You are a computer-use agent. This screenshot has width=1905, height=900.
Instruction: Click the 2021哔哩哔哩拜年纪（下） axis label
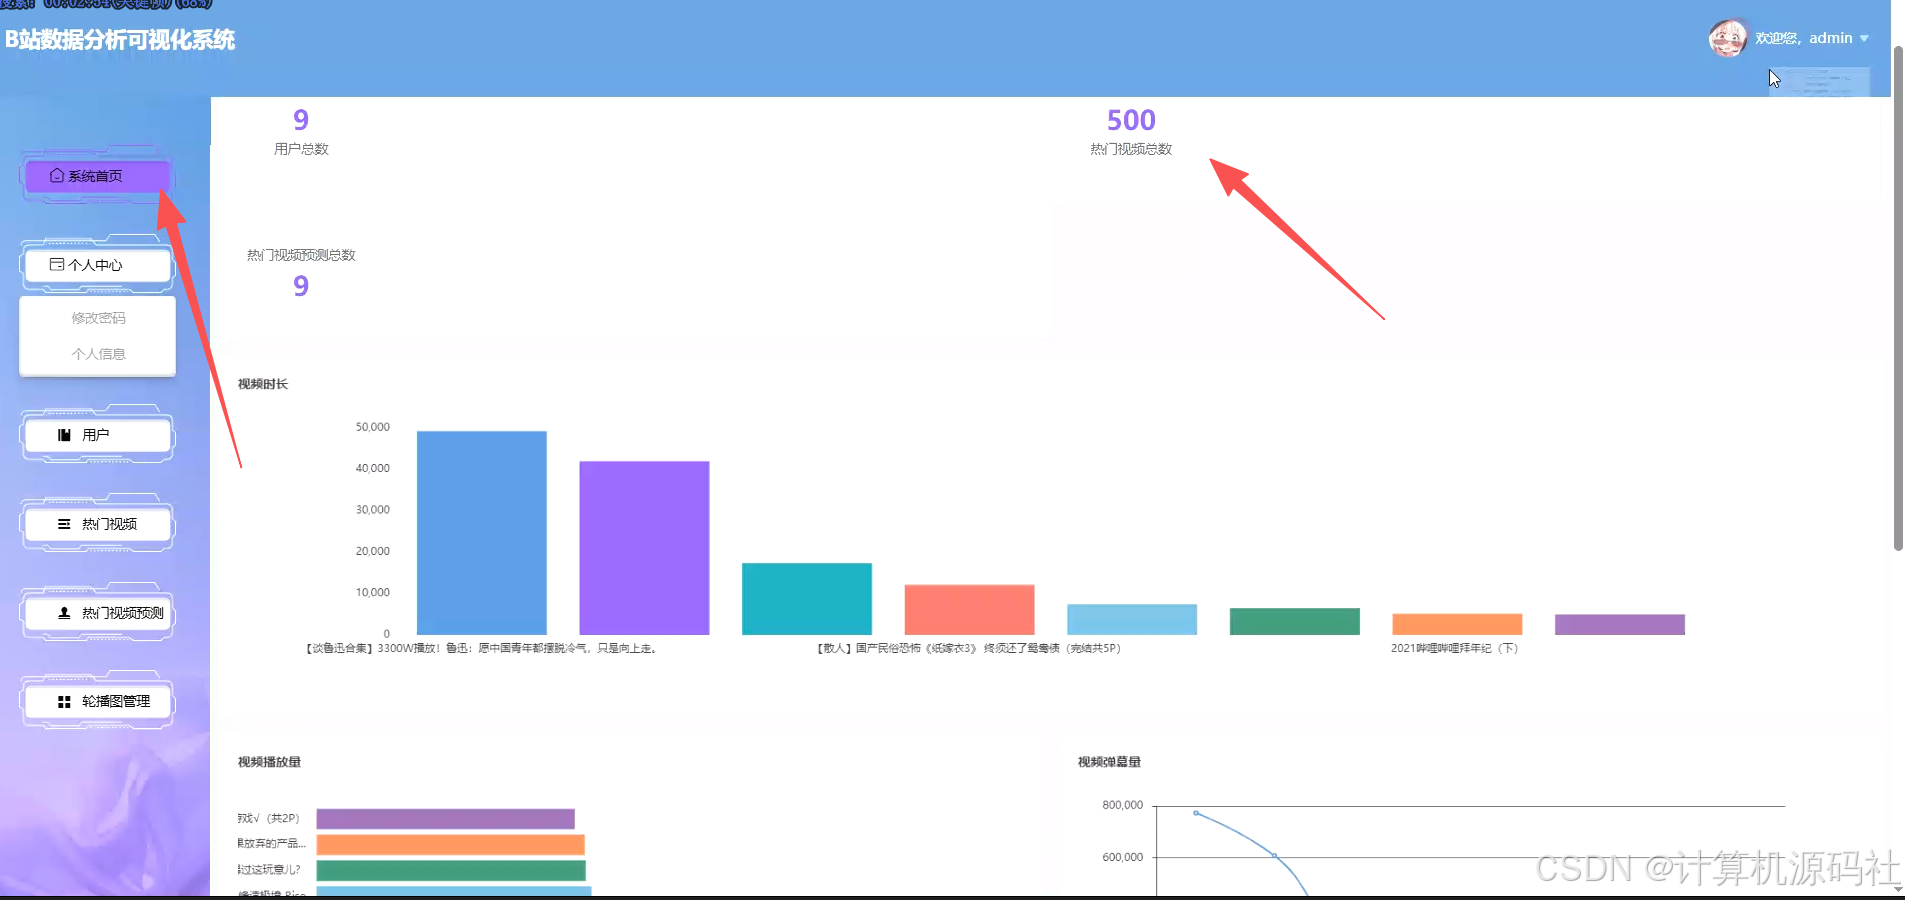click(1455, 648)
